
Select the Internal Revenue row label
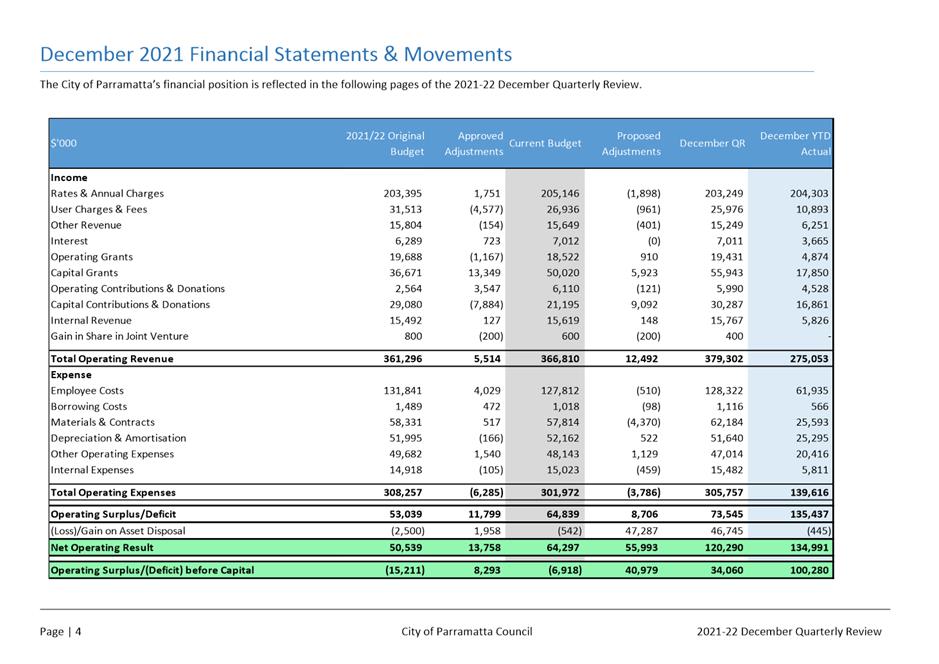91,320
